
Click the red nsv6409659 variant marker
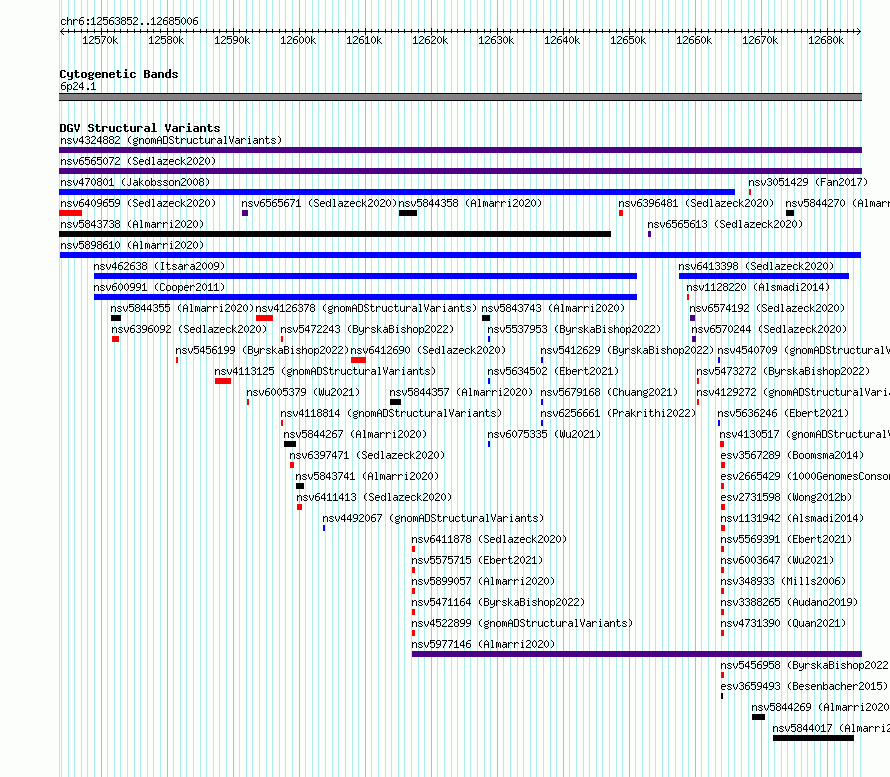click(70, 213)
